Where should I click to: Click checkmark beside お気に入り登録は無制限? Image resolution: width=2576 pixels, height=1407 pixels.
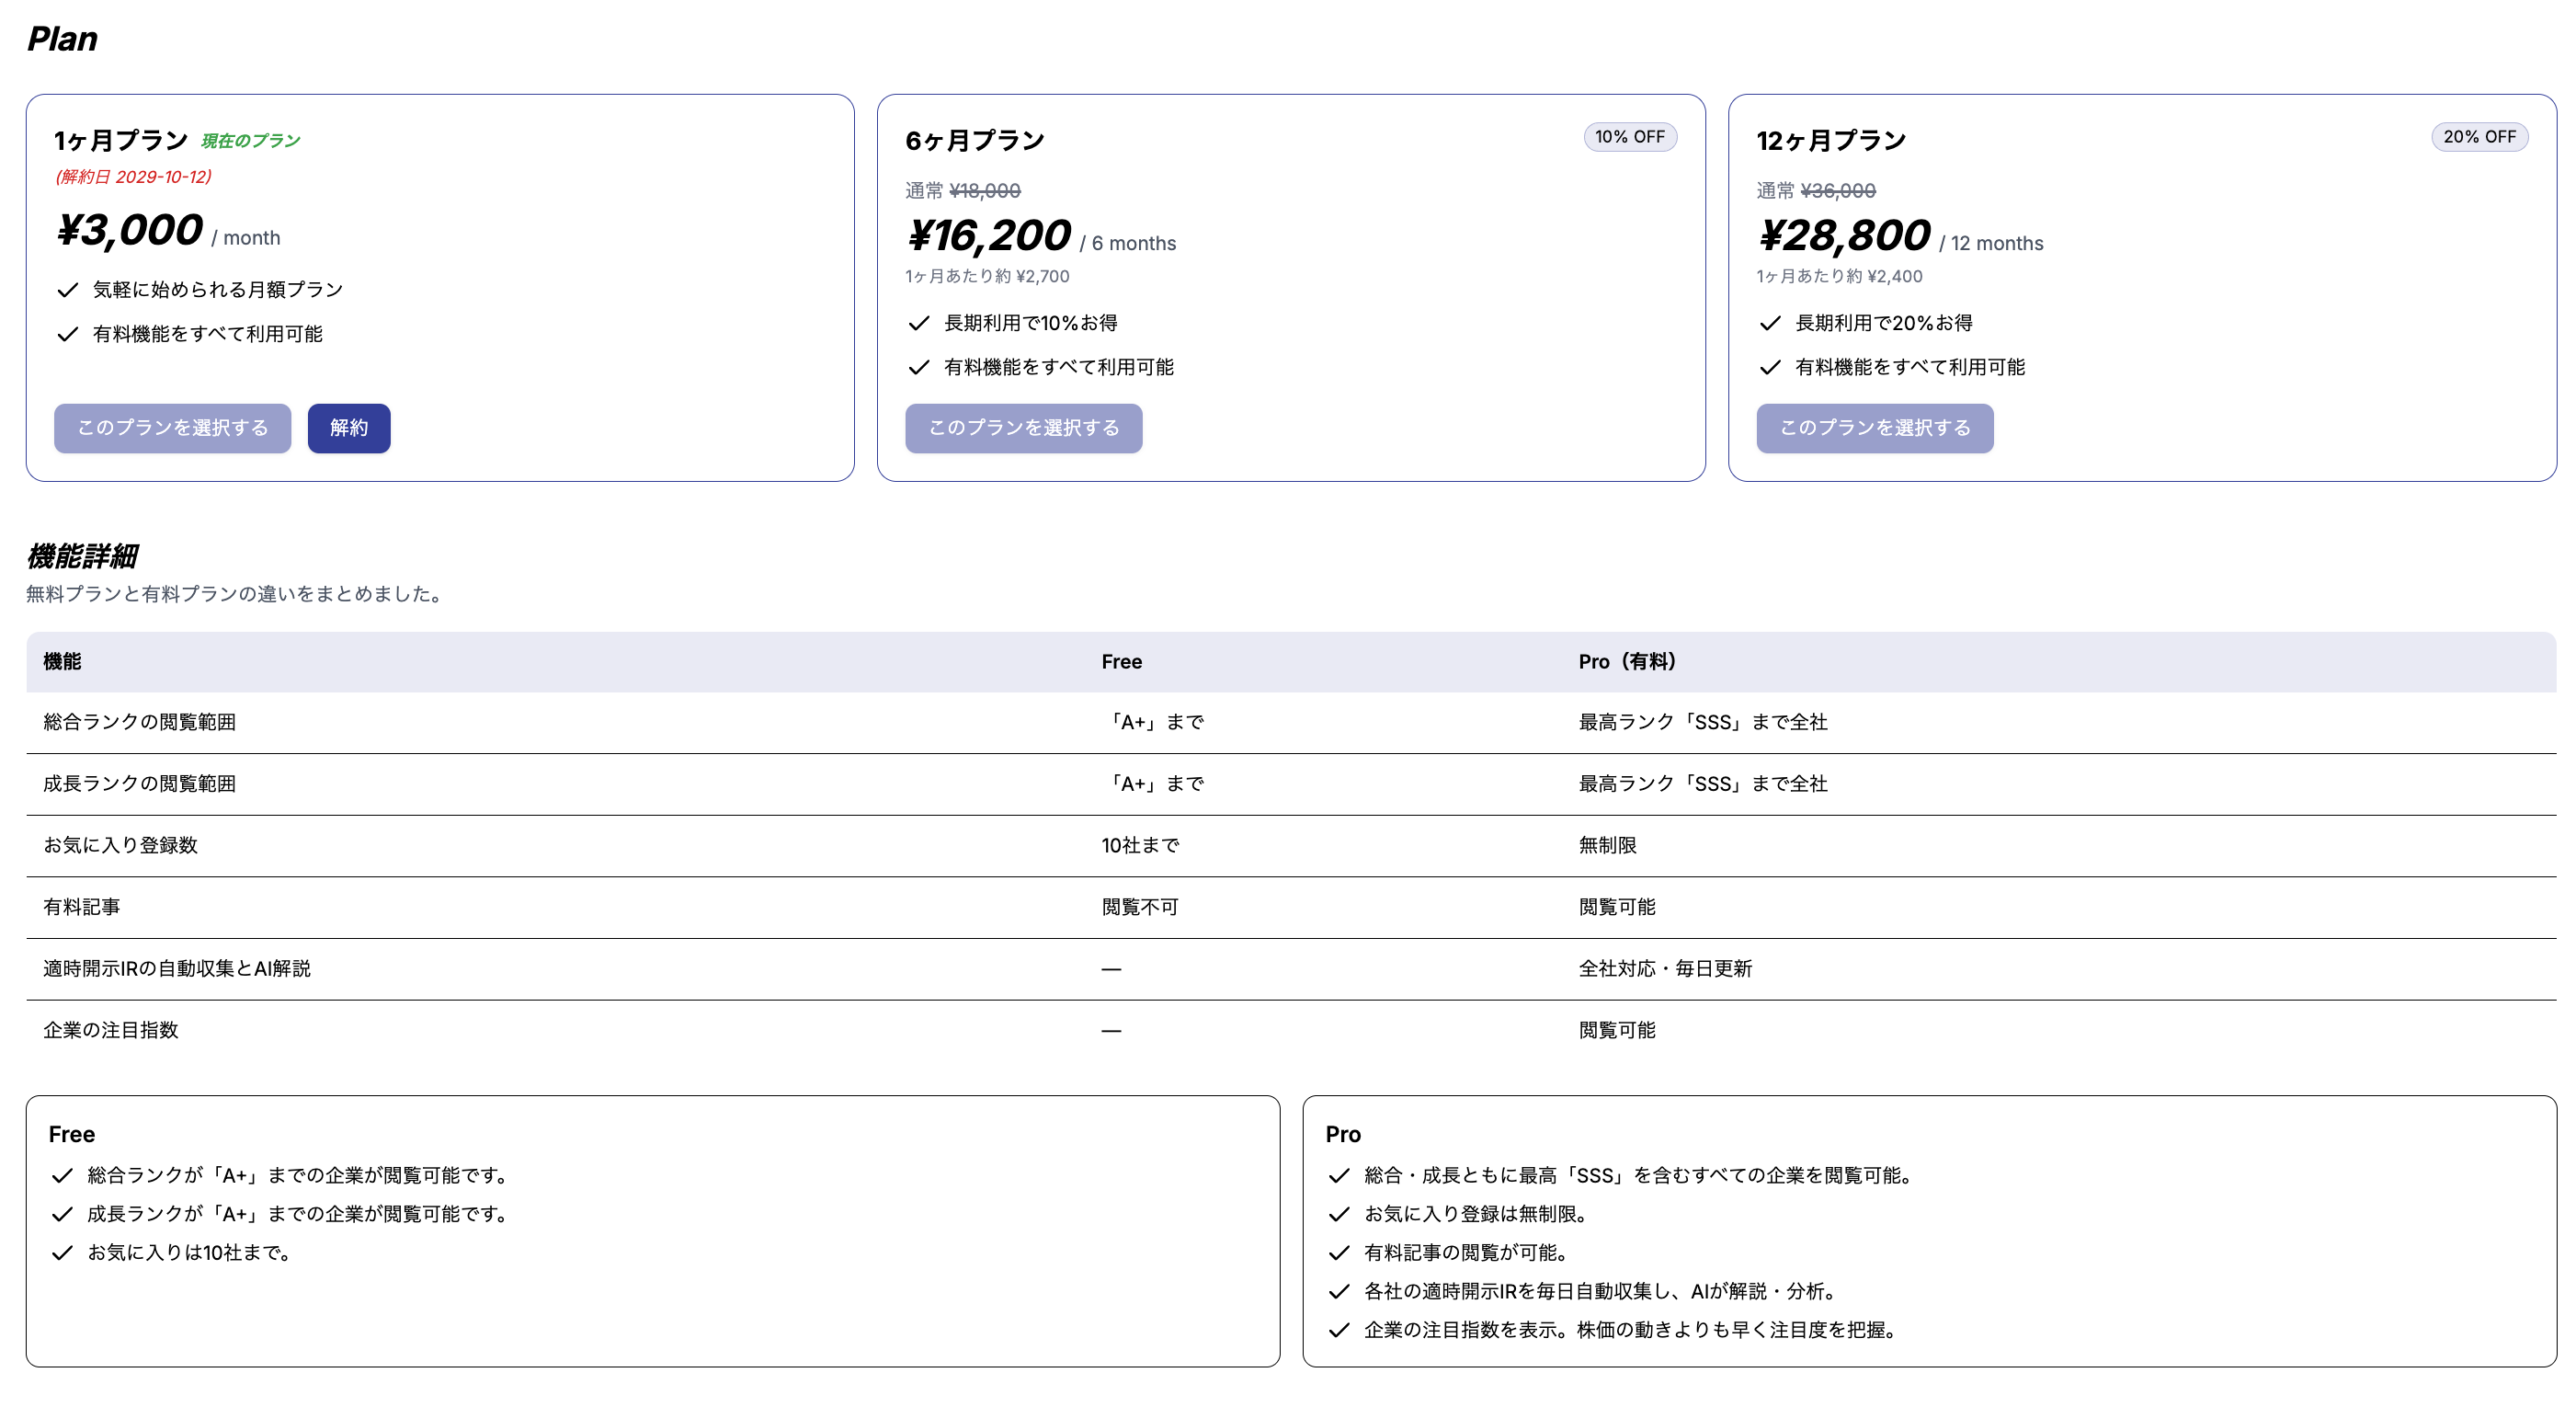[1339, 1214]
